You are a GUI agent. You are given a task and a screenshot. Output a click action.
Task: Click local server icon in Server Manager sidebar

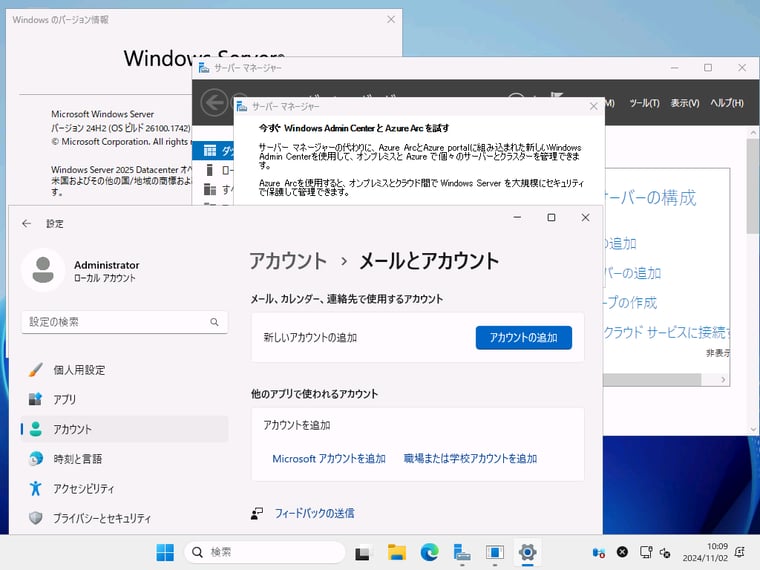pos(210,170)
